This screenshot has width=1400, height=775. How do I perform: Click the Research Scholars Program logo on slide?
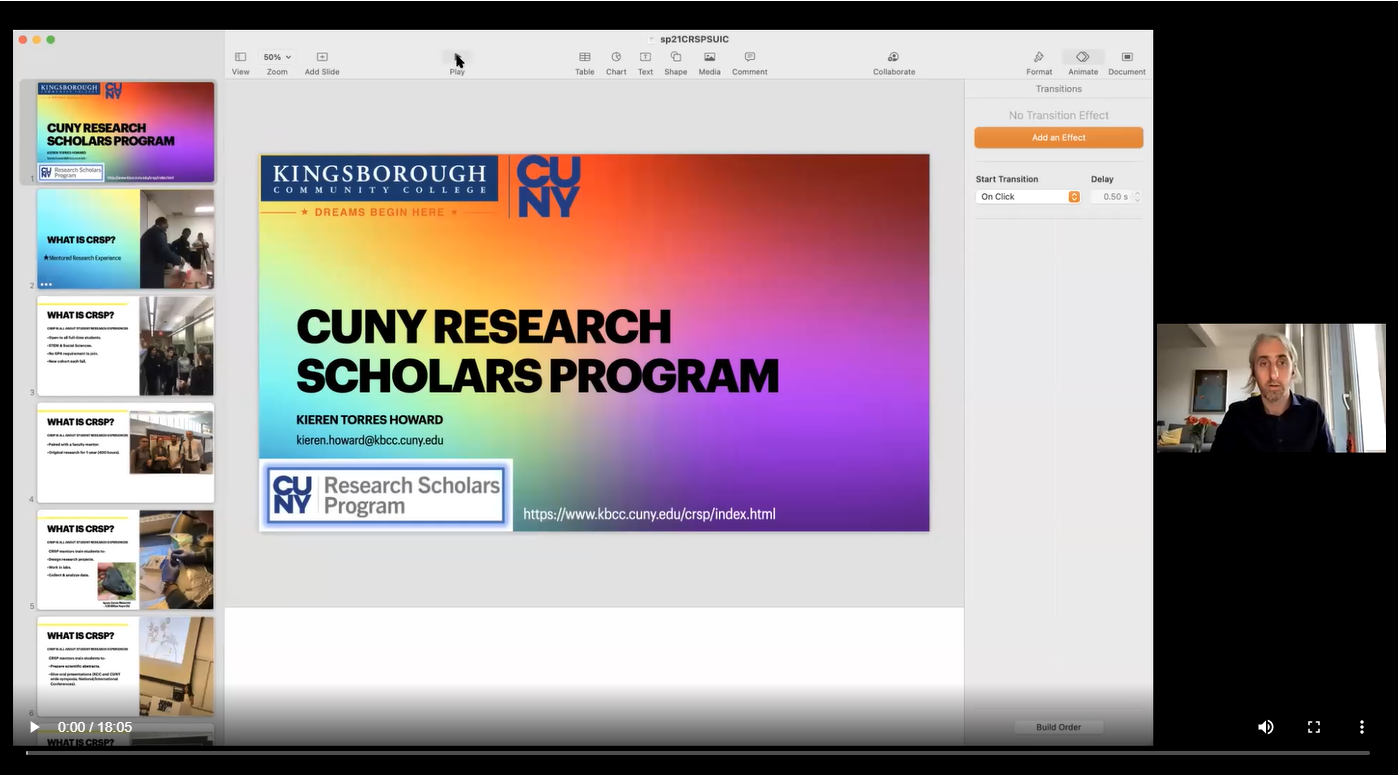click(x=386, y=495)
